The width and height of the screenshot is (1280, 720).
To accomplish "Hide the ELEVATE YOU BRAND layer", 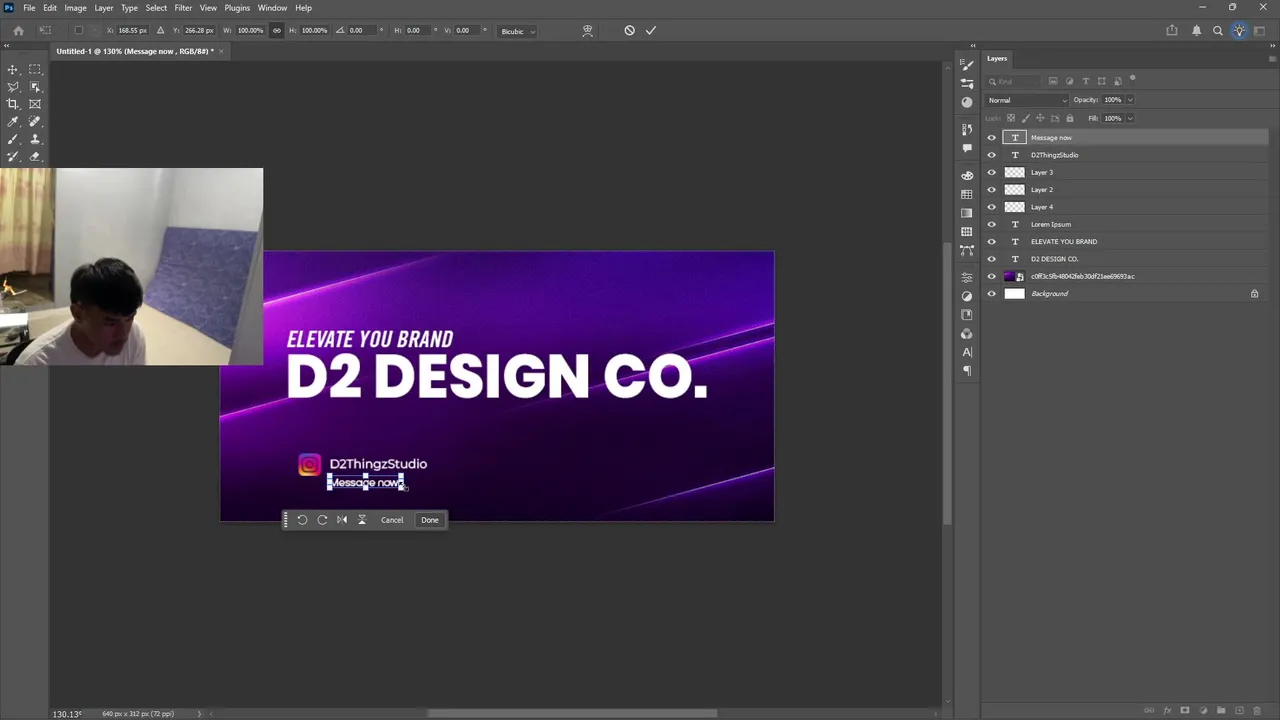I will tap(992, 242).
